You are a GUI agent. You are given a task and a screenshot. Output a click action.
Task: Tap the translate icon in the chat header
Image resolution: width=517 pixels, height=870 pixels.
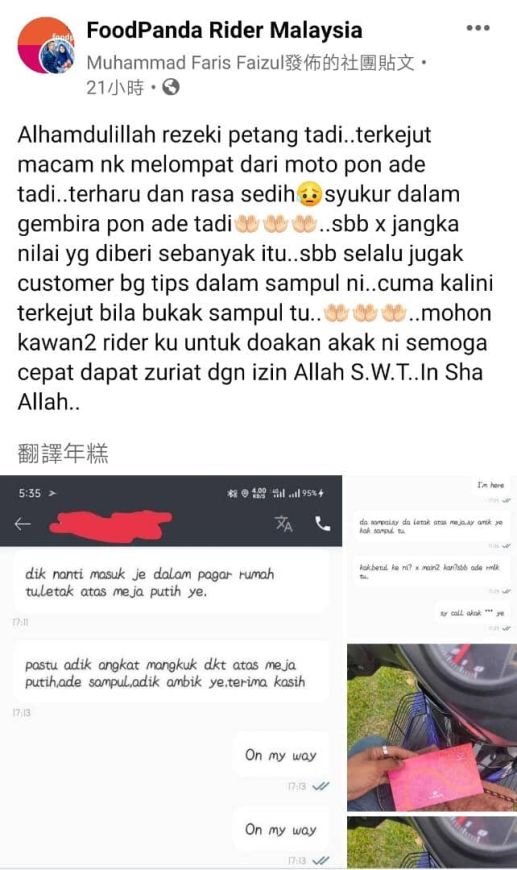point(283,523)
